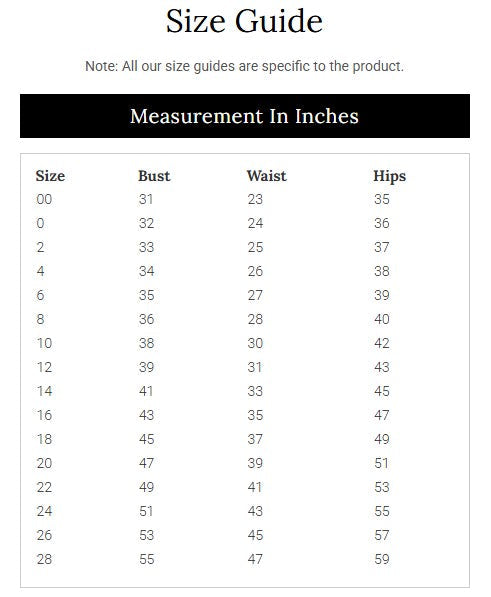This screenshot has width=491, height=597.
Task: Select the Hips column header
Action: (x=389, y=176)
